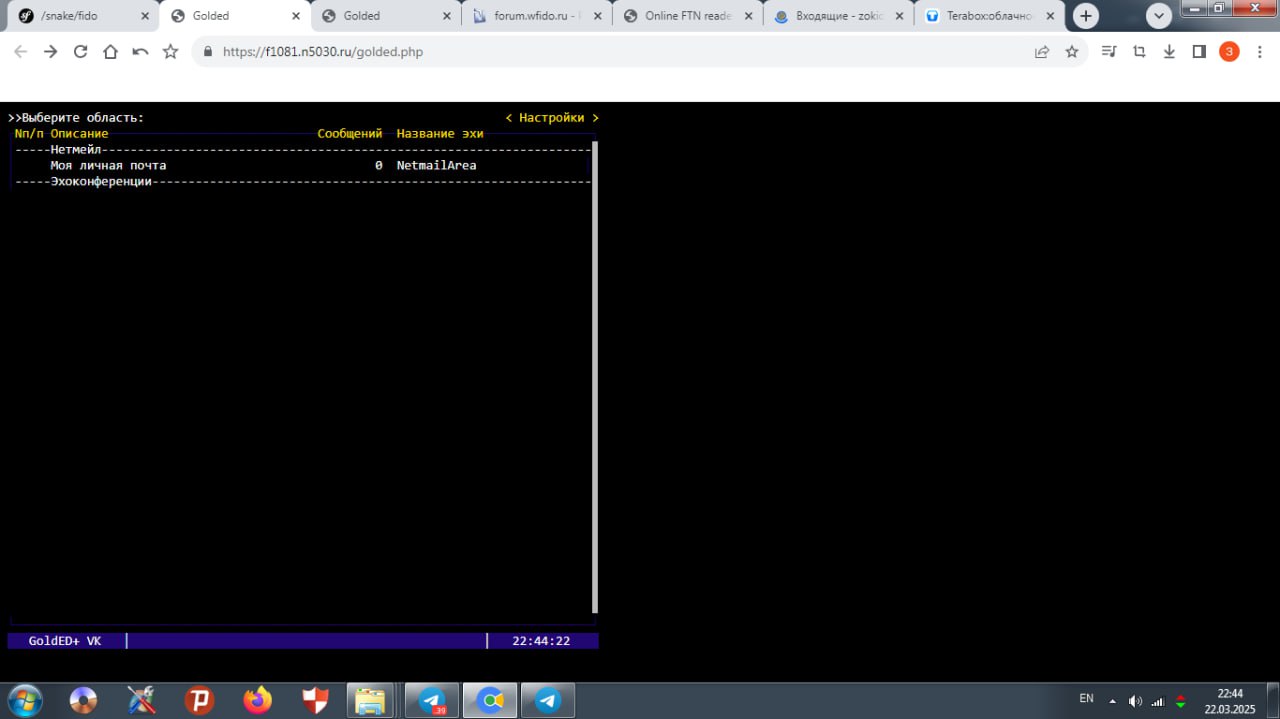Navigate forward with the arrow icon
1280x719 pixels.
(x=50, y=52)
